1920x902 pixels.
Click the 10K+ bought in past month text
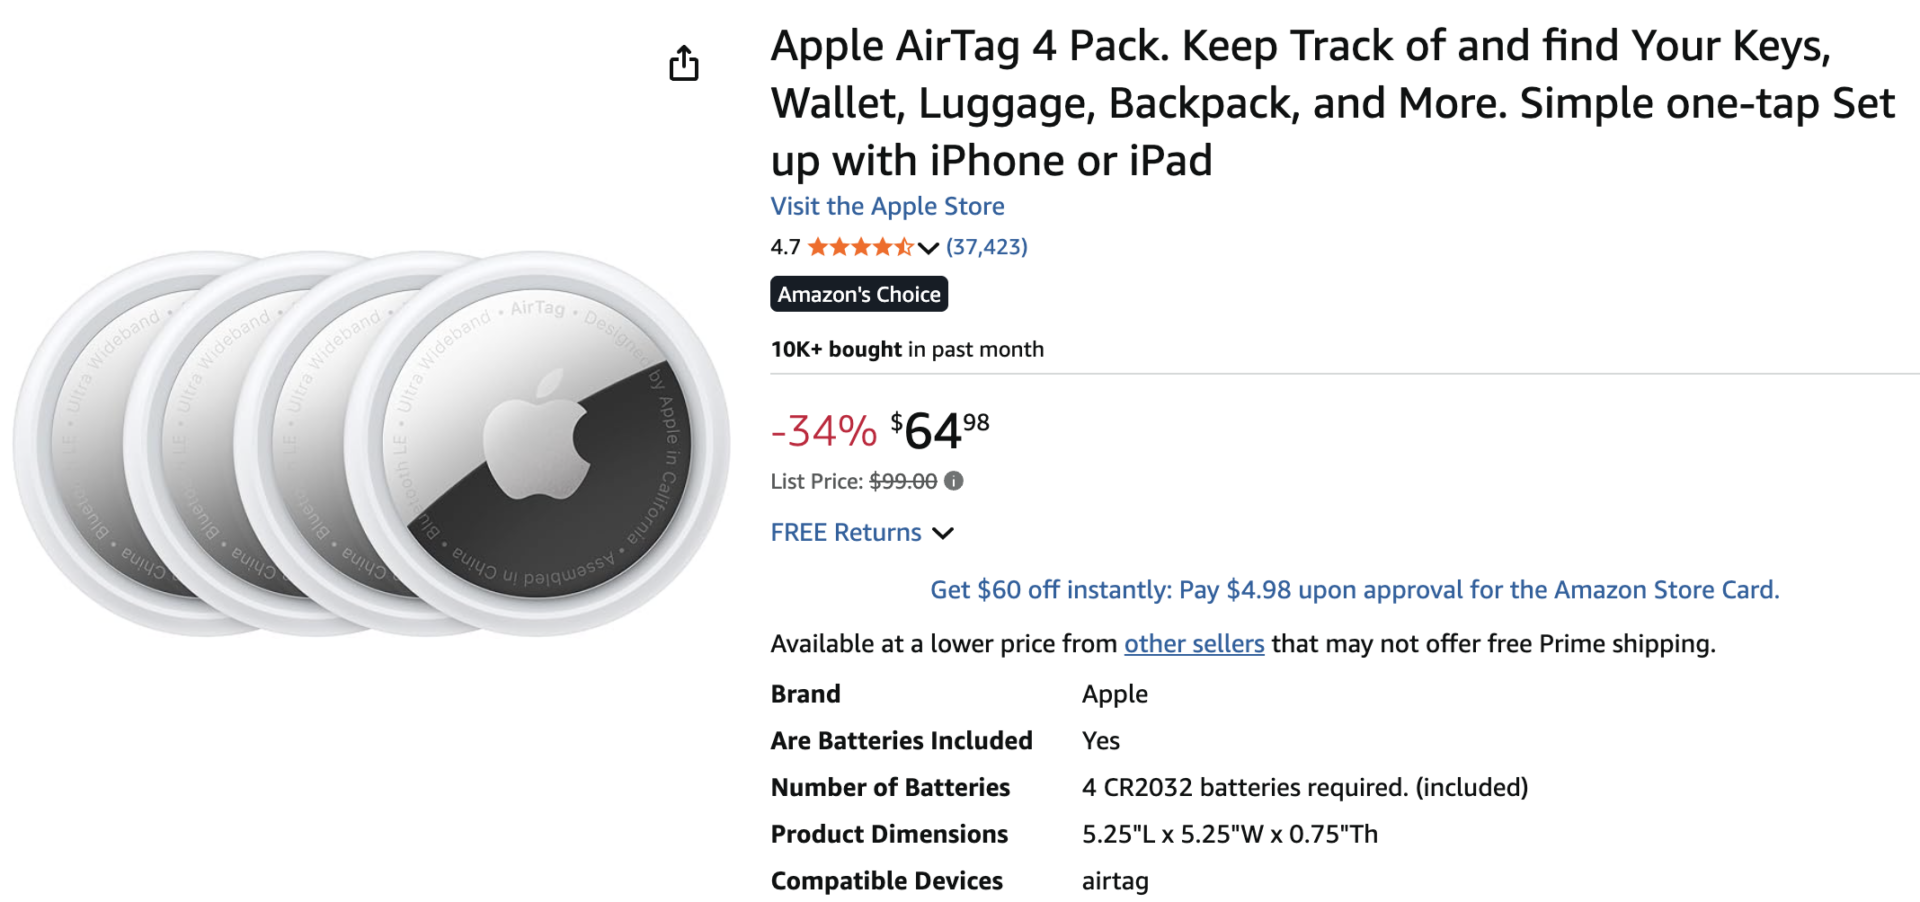906,349
